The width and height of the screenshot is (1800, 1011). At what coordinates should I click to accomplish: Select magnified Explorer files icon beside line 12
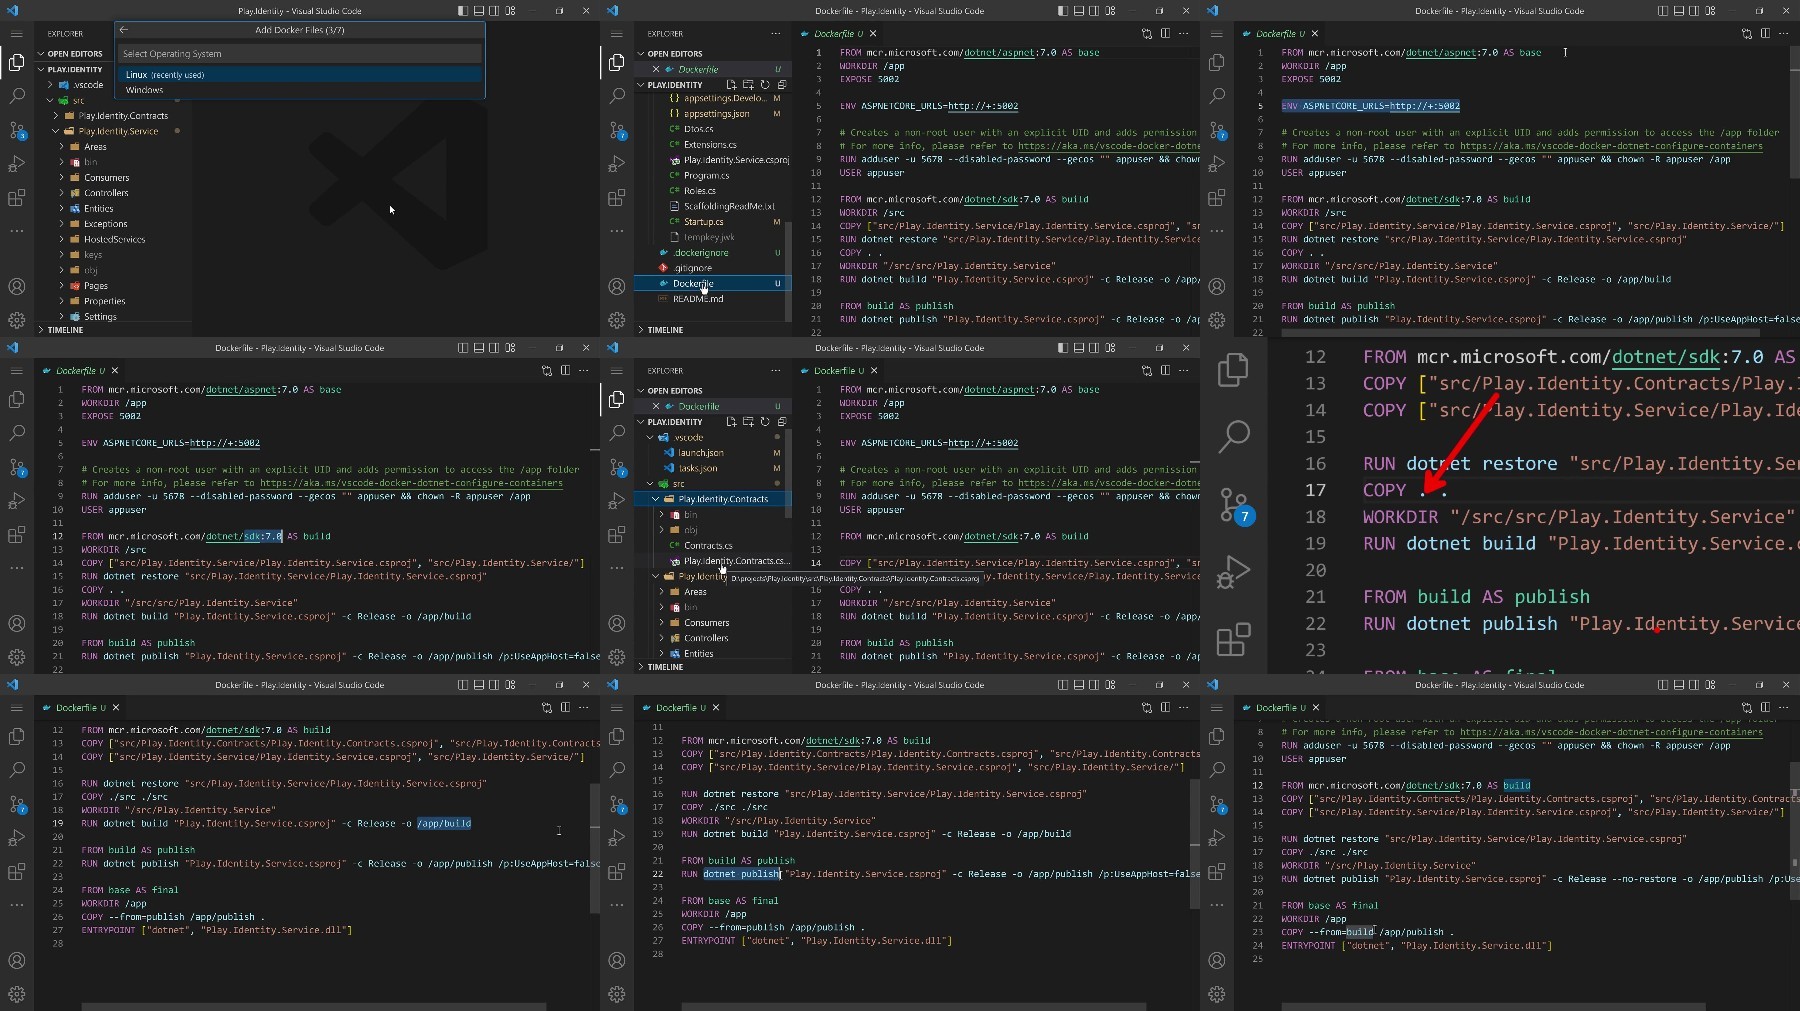[1233, 370]
